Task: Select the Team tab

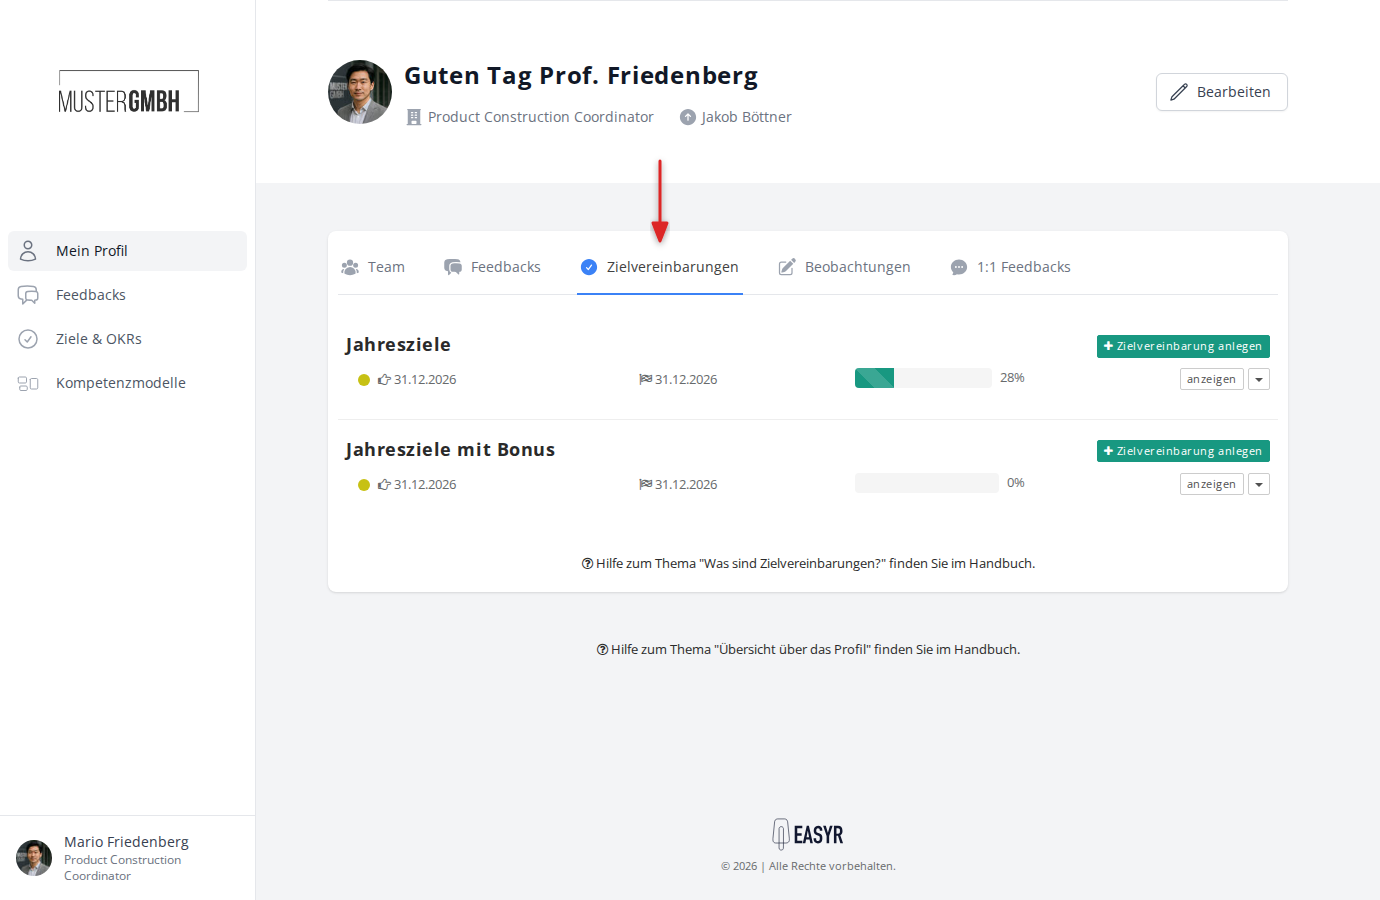Action: (x=373, y=267)
